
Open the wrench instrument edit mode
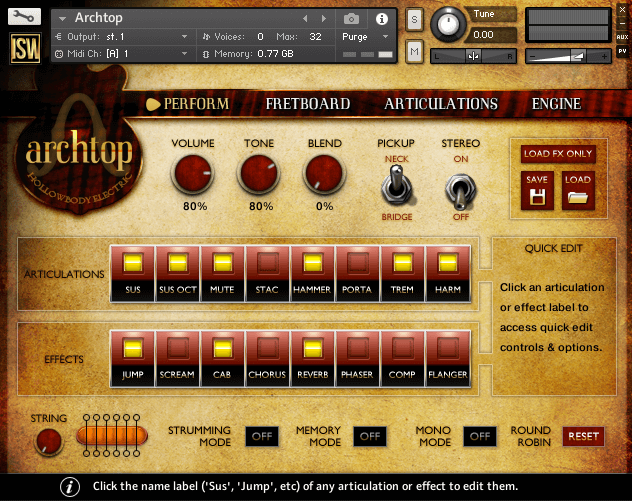(x=24, y=17)
